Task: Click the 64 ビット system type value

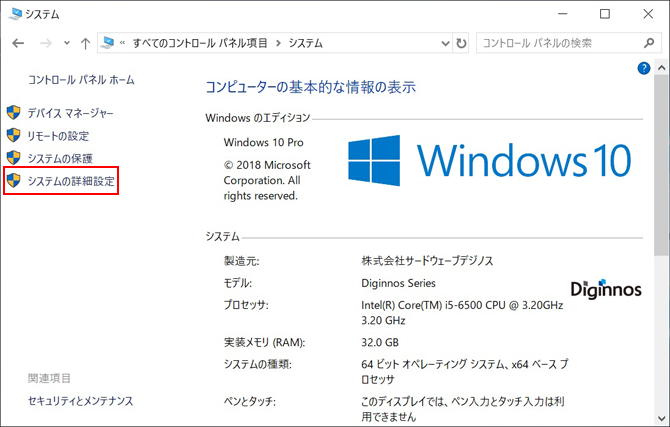Action: coord(465,372)
